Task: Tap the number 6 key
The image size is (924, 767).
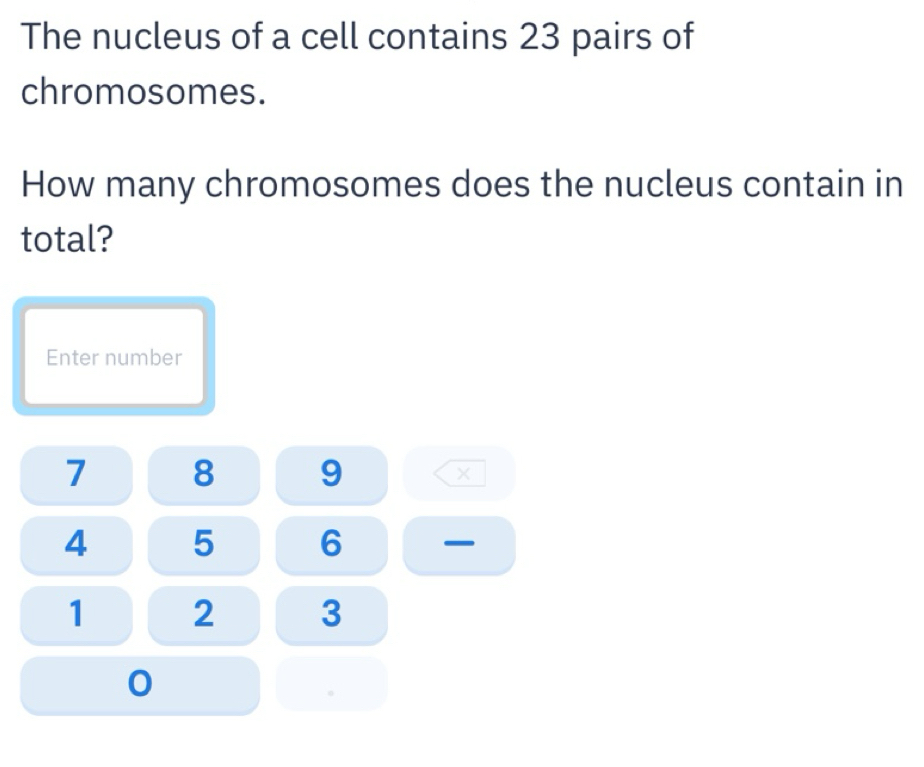Action: [x=331, y=544]
